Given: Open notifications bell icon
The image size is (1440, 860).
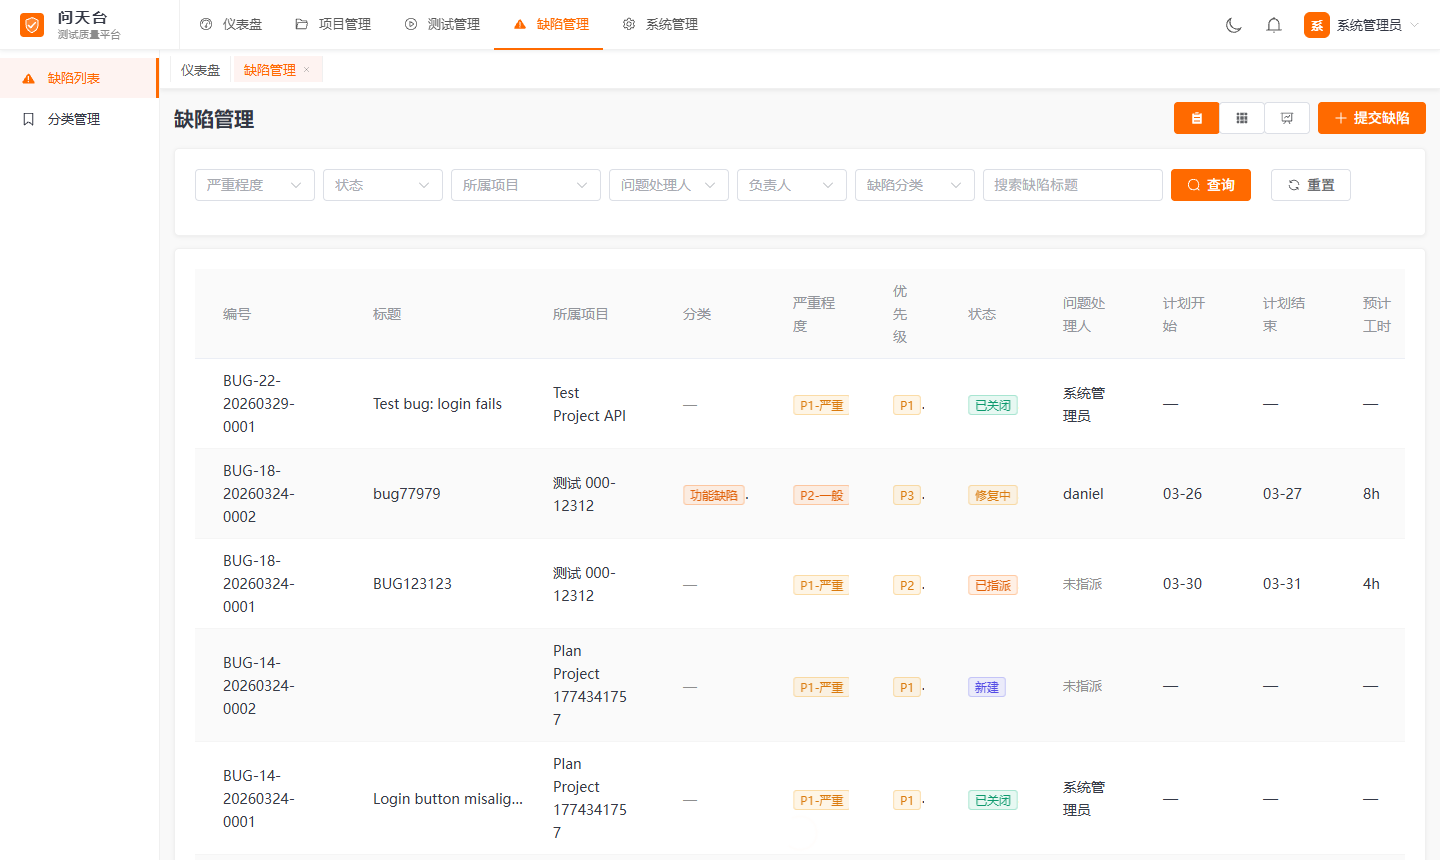Looking at the screenshot, I should tap(1274, 25).
